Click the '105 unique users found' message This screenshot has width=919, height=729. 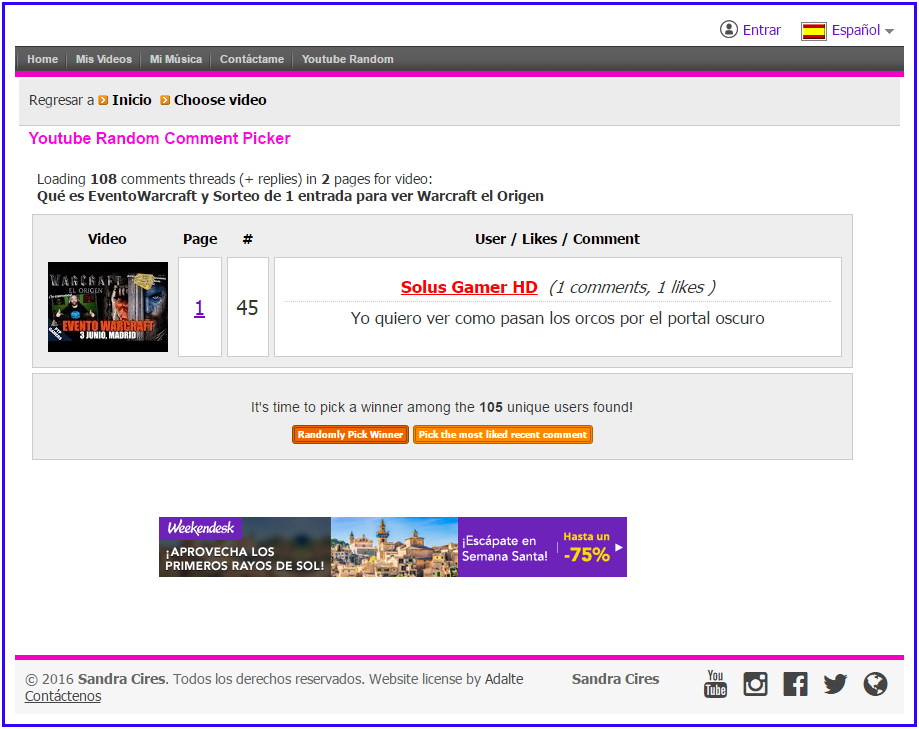(442, 407)
